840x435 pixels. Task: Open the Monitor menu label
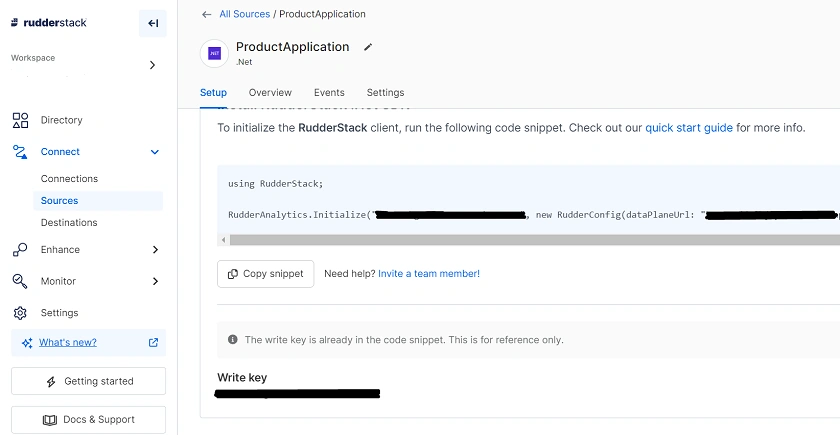[58, 281]
